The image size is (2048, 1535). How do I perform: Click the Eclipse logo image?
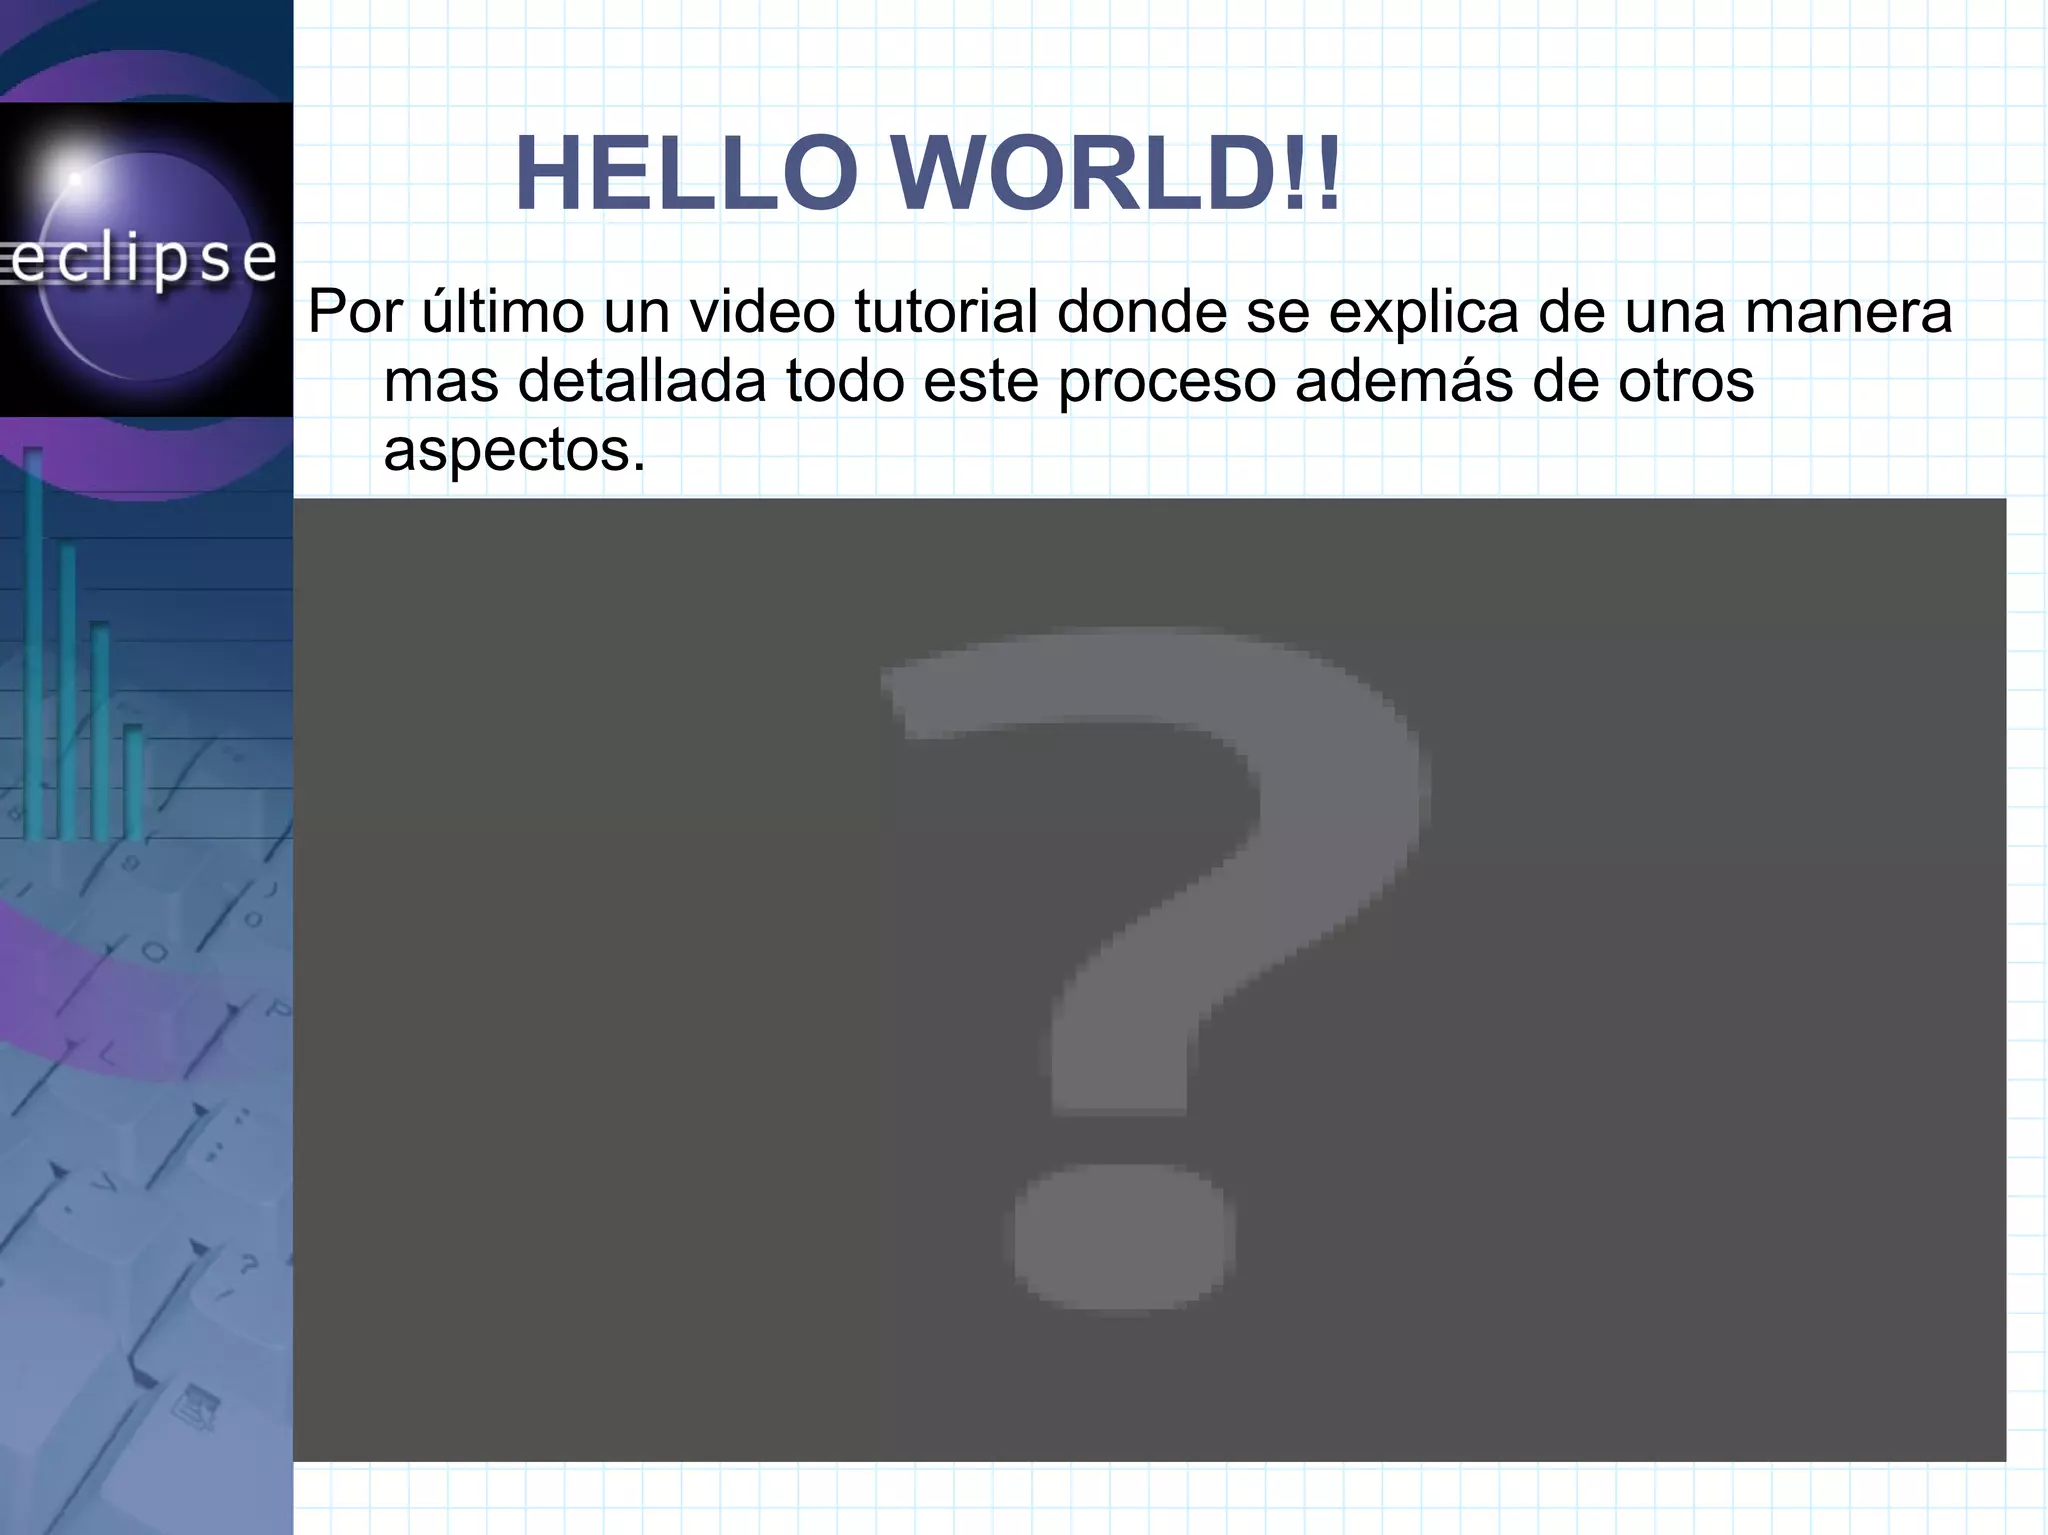146,260
